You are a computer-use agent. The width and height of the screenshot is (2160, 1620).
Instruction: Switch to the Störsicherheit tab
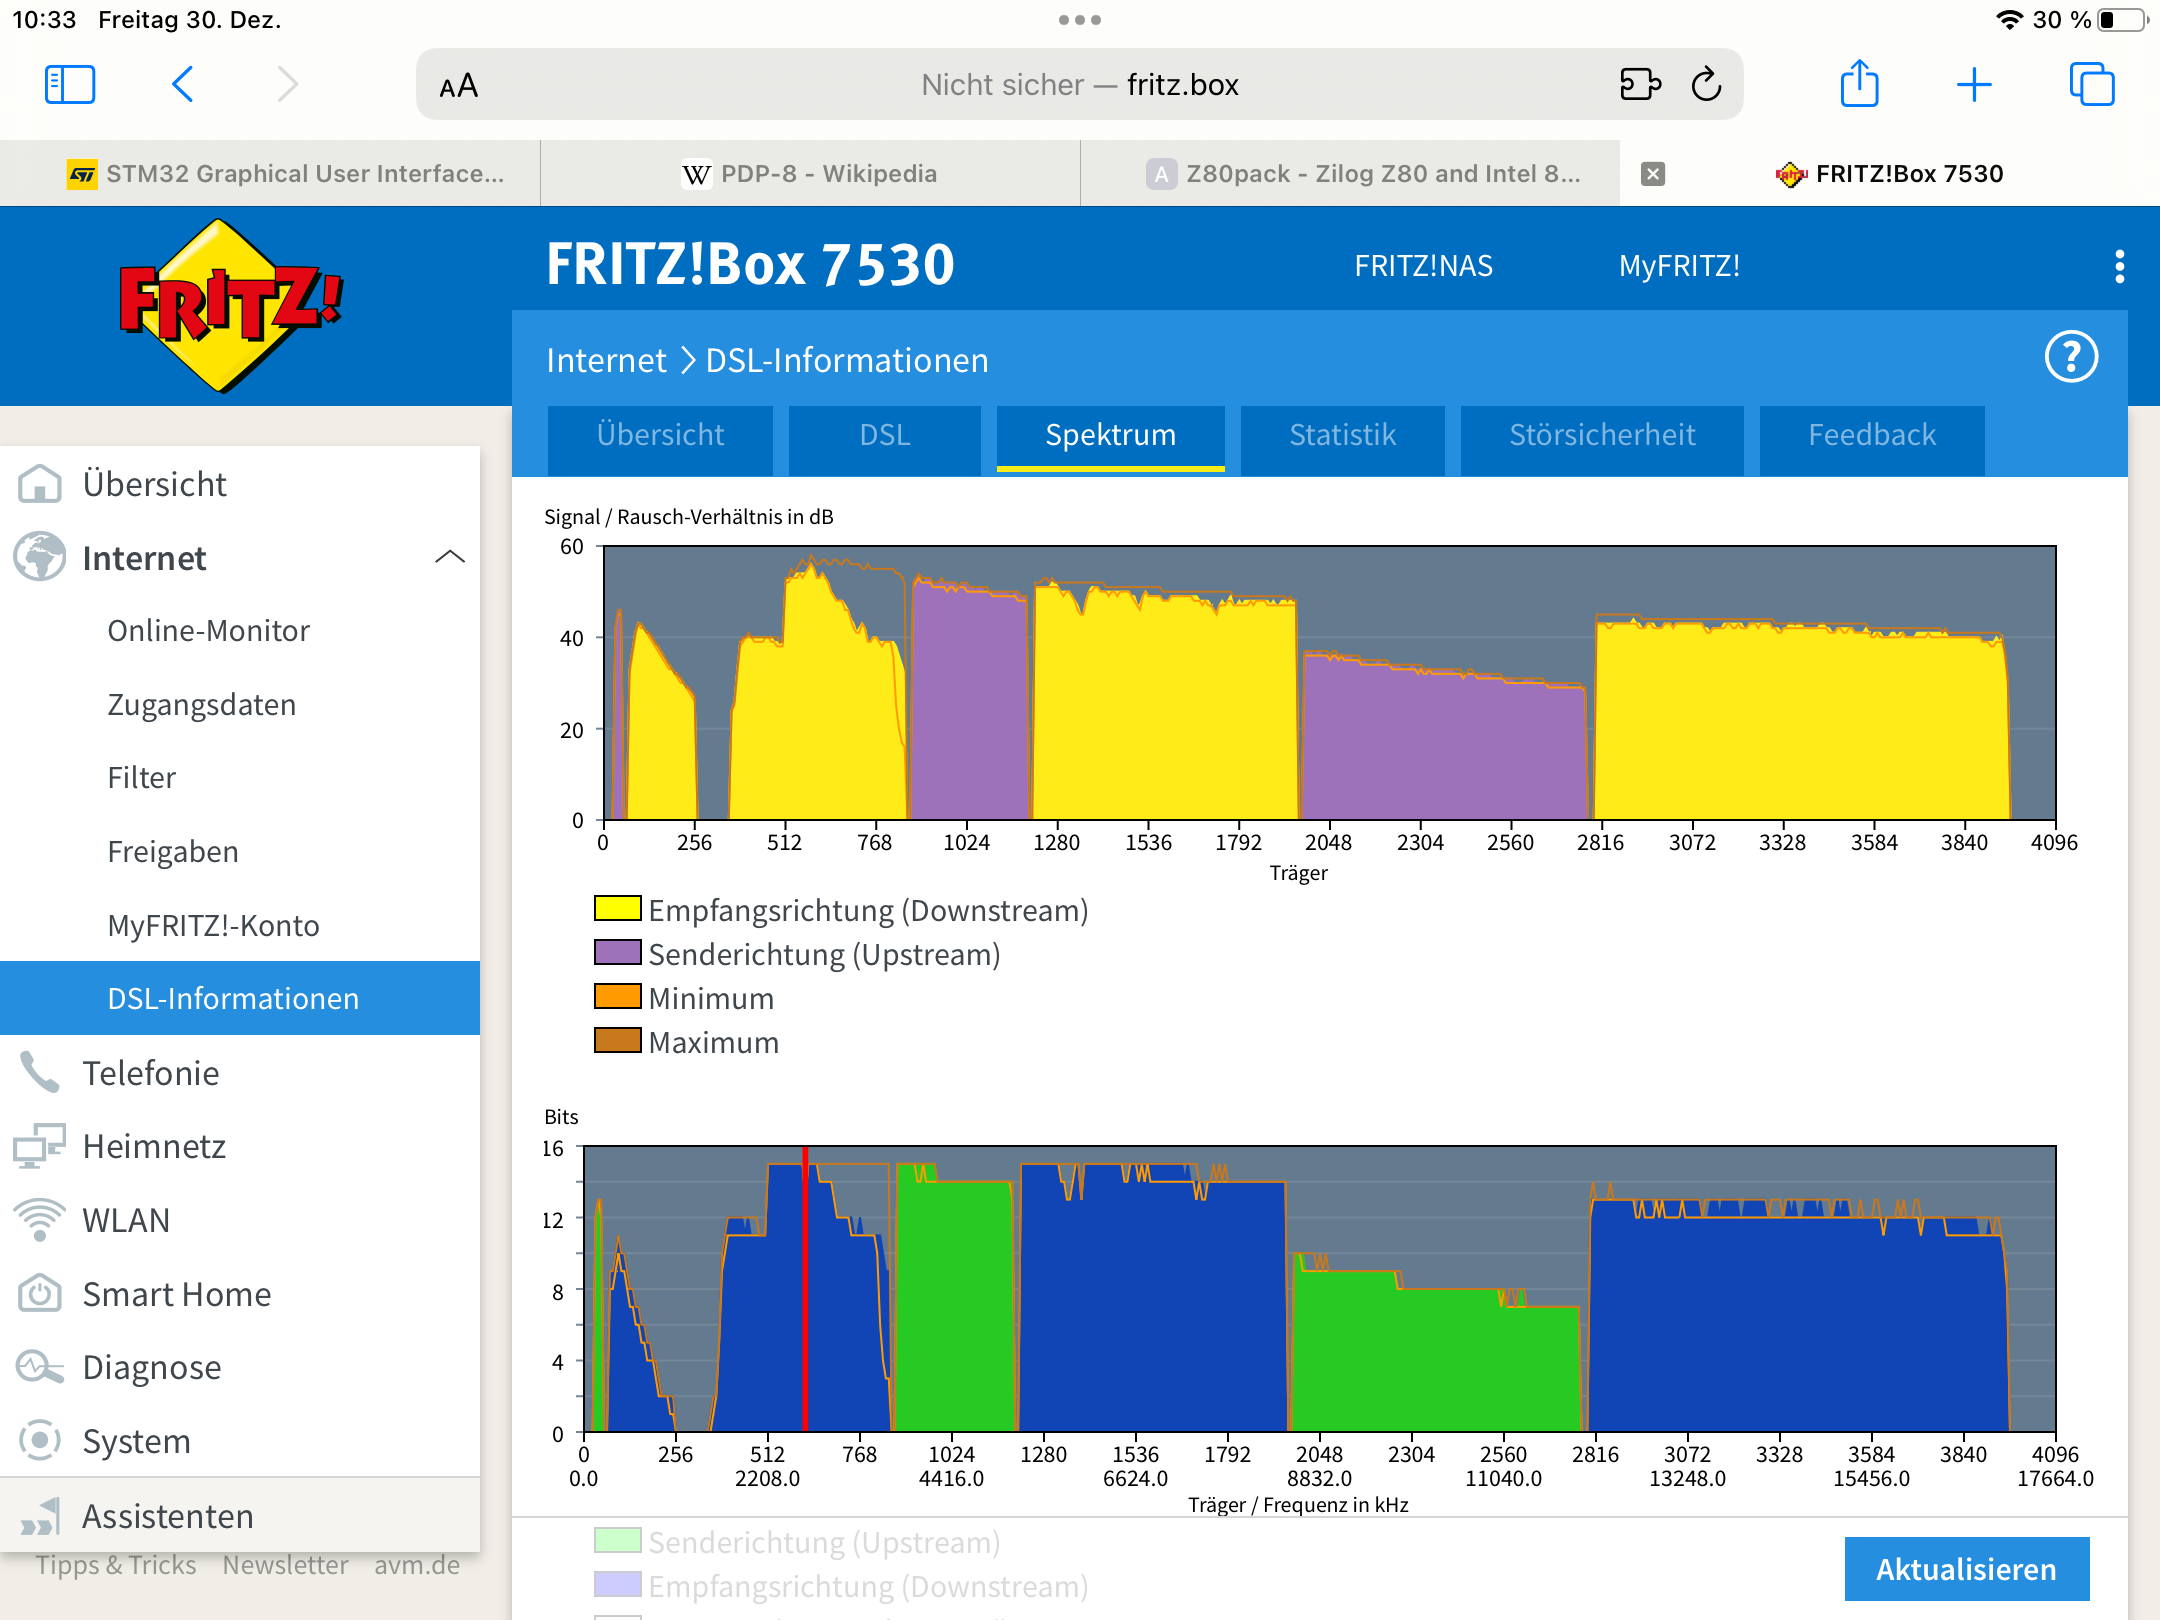click(1602, 435)
